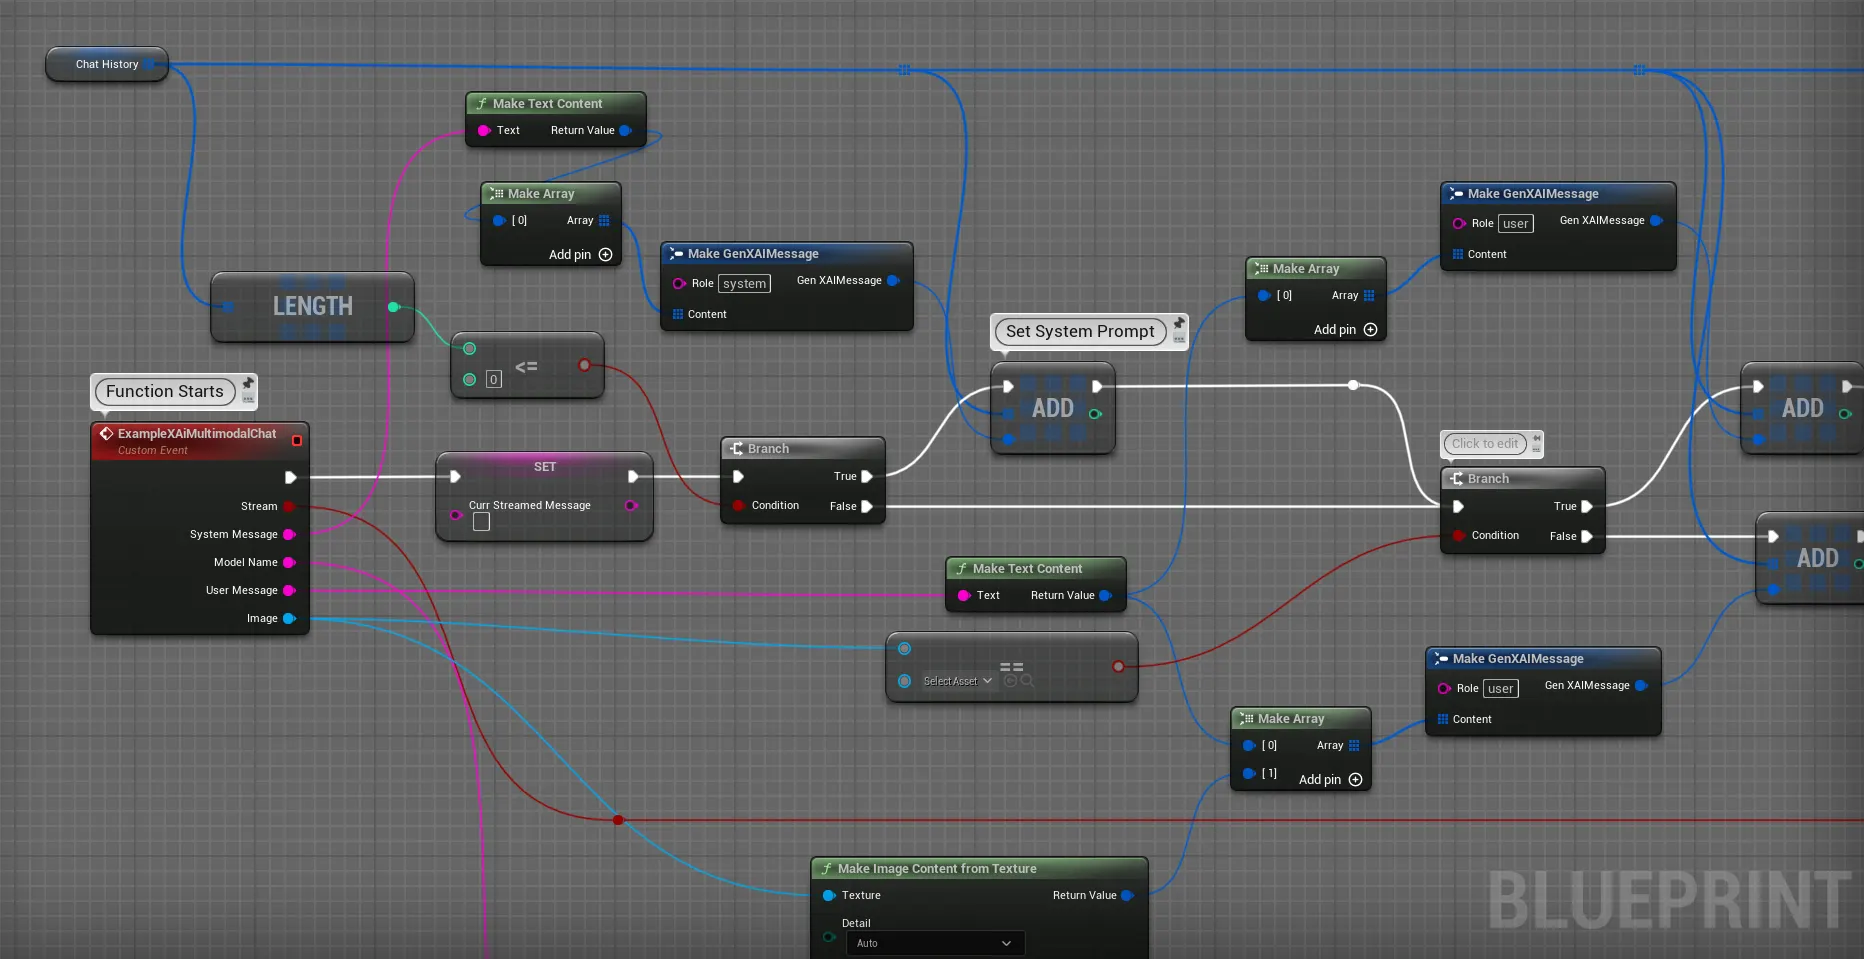The image size is (1864, 959).
Task: Click the LENGTH node input pin
Action: click(x=229, y=307)
